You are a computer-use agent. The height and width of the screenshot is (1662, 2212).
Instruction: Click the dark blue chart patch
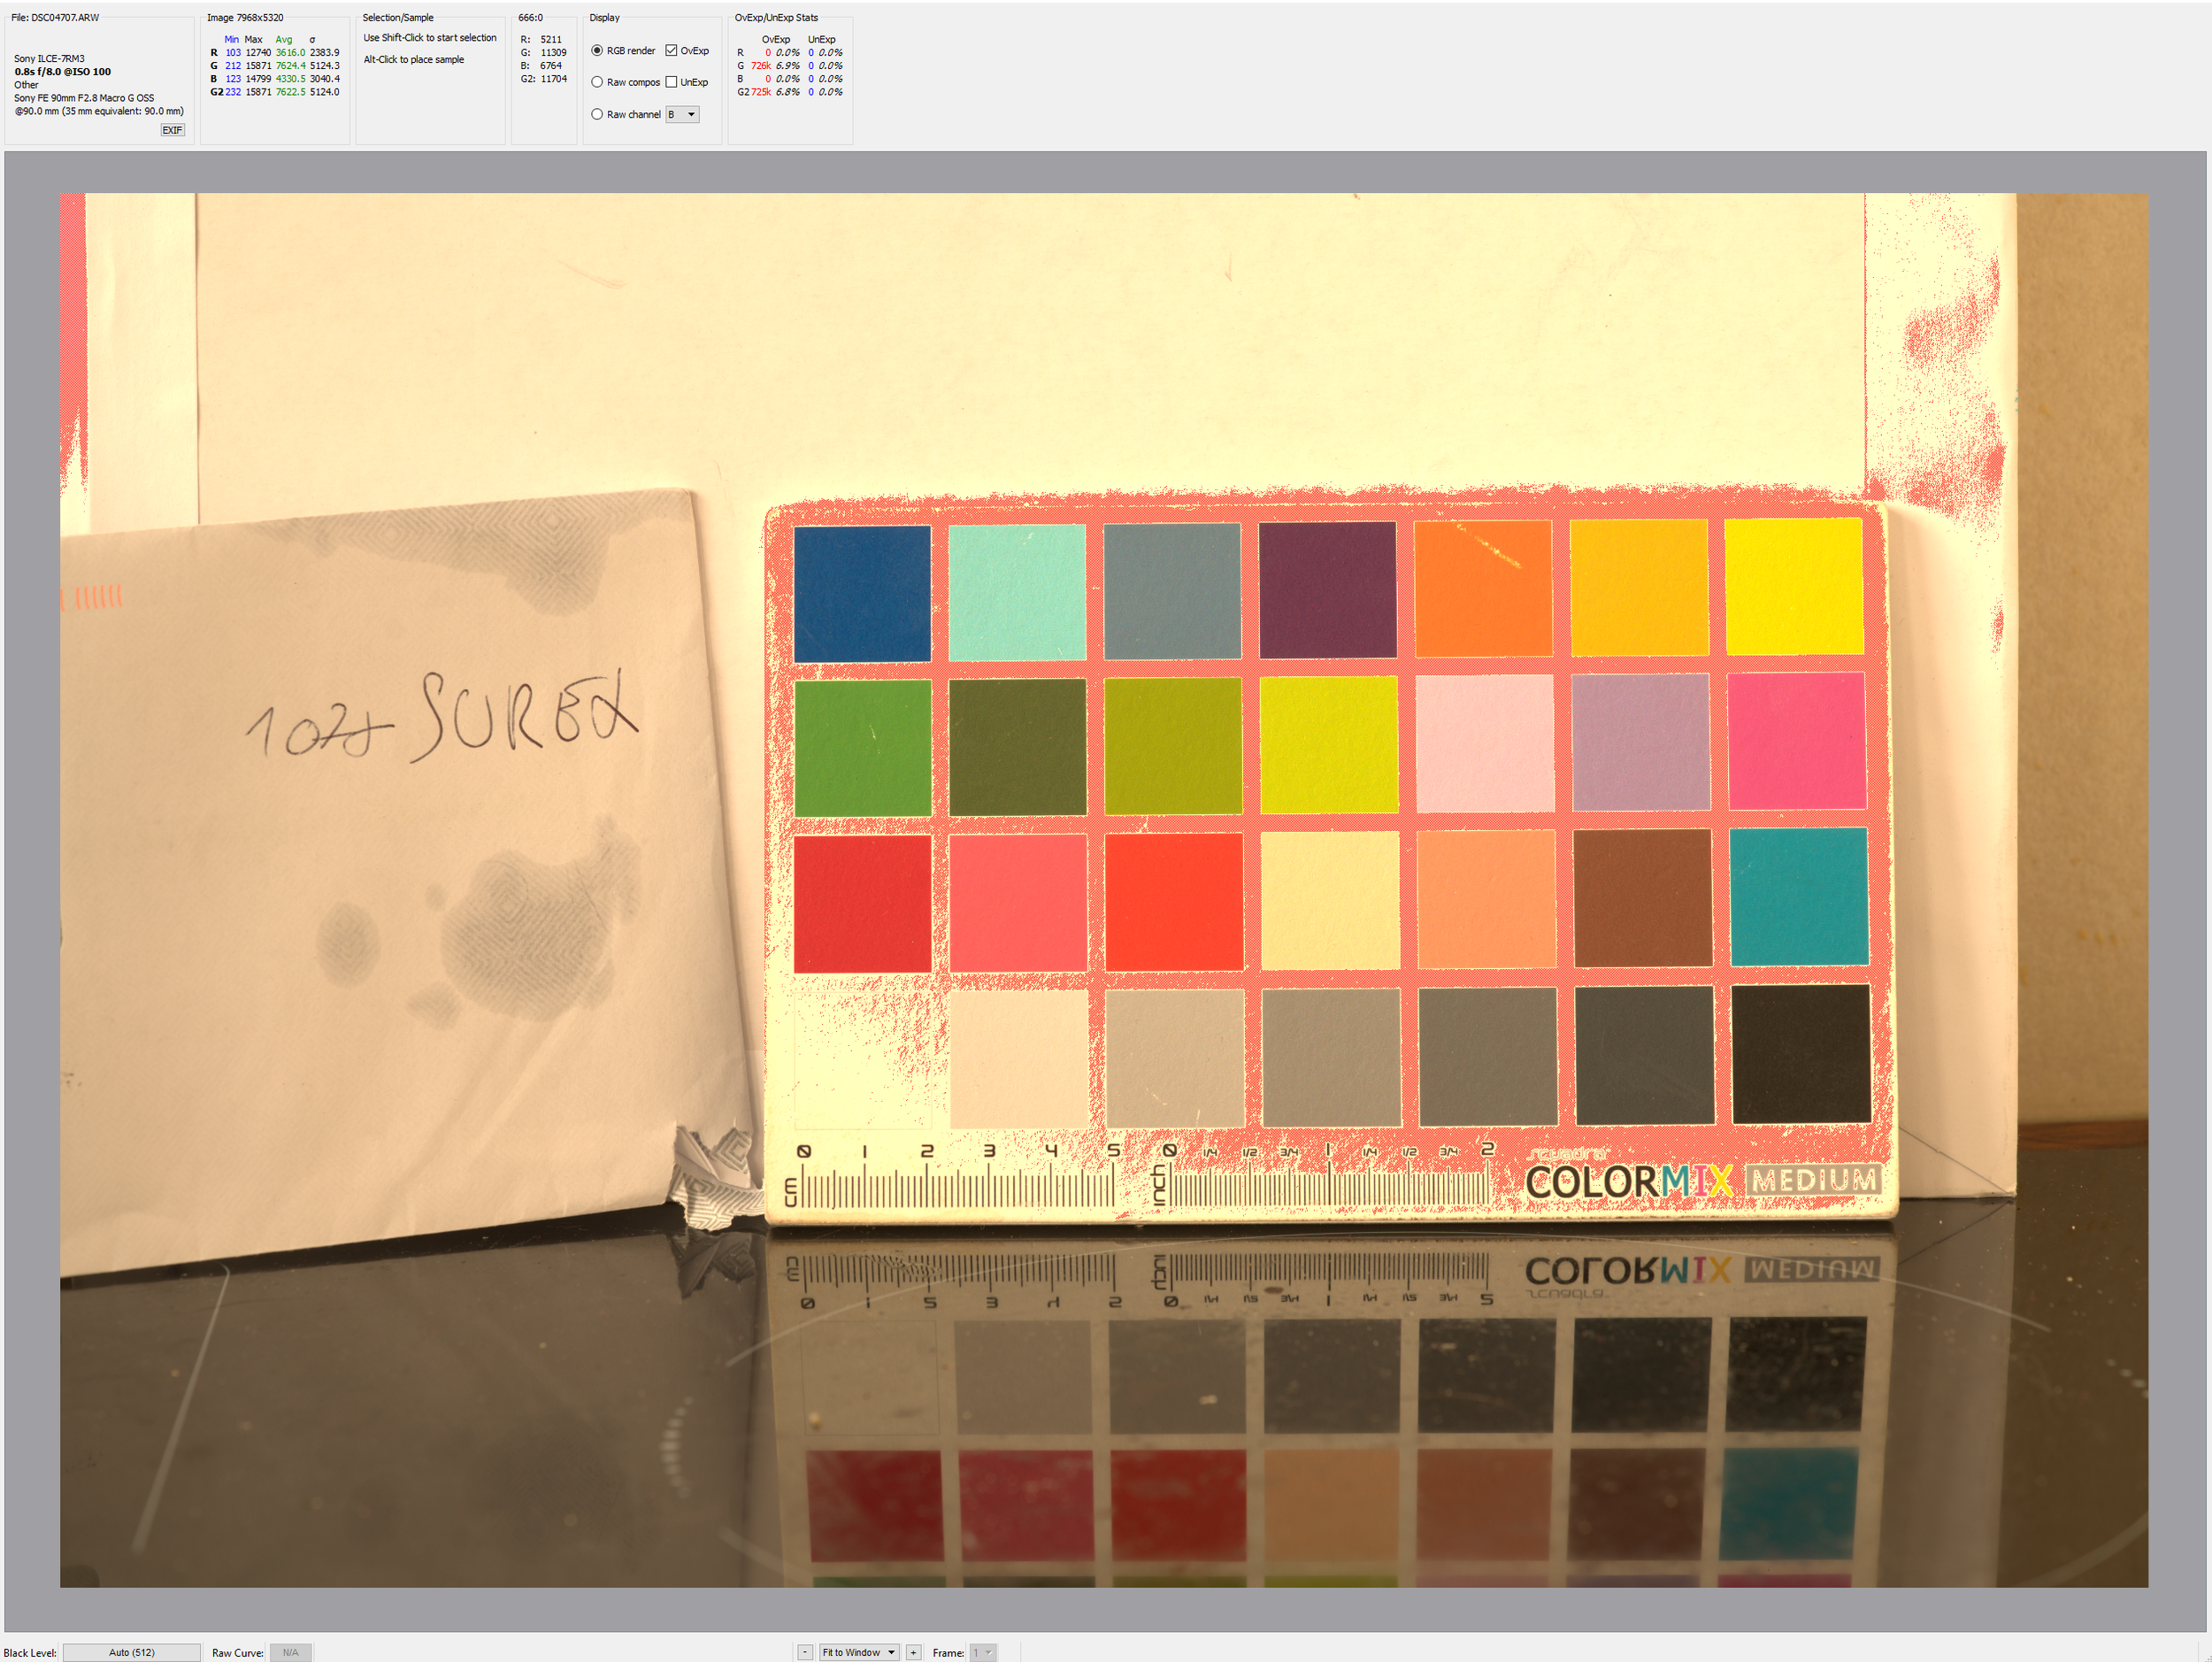pyautogui.click(x=861, y=594)
